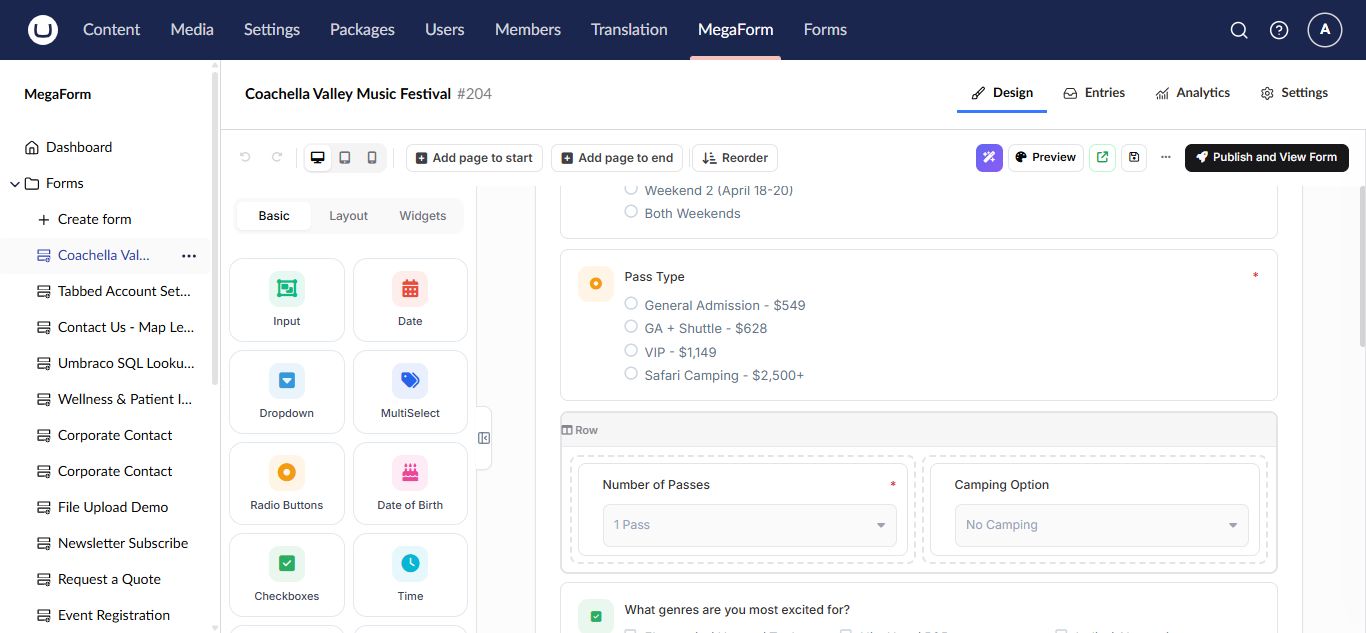Switch to tablet preview device icon
1366x633 pixels.
pos(345,158)
